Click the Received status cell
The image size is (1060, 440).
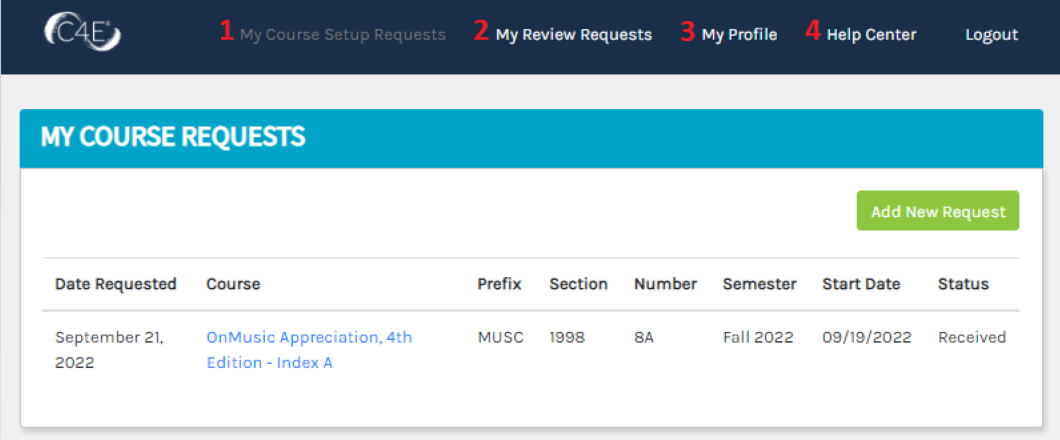[971, 337]
